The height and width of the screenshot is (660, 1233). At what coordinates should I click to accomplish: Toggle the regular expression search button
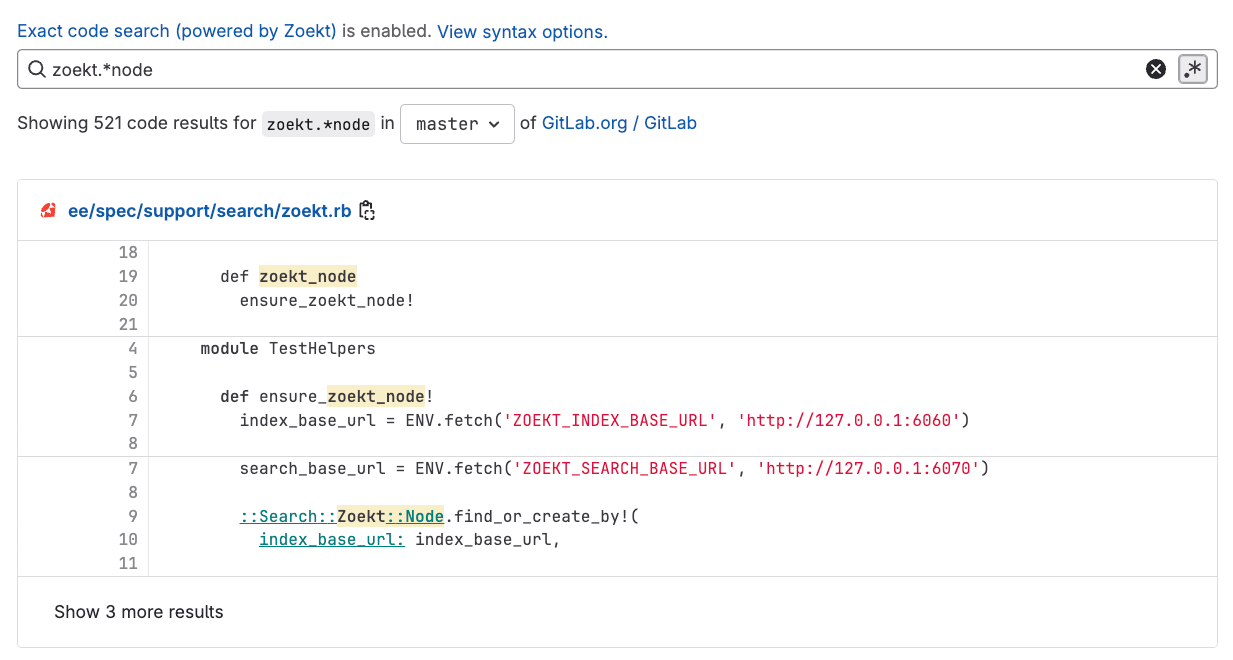tap(1193, 69)
